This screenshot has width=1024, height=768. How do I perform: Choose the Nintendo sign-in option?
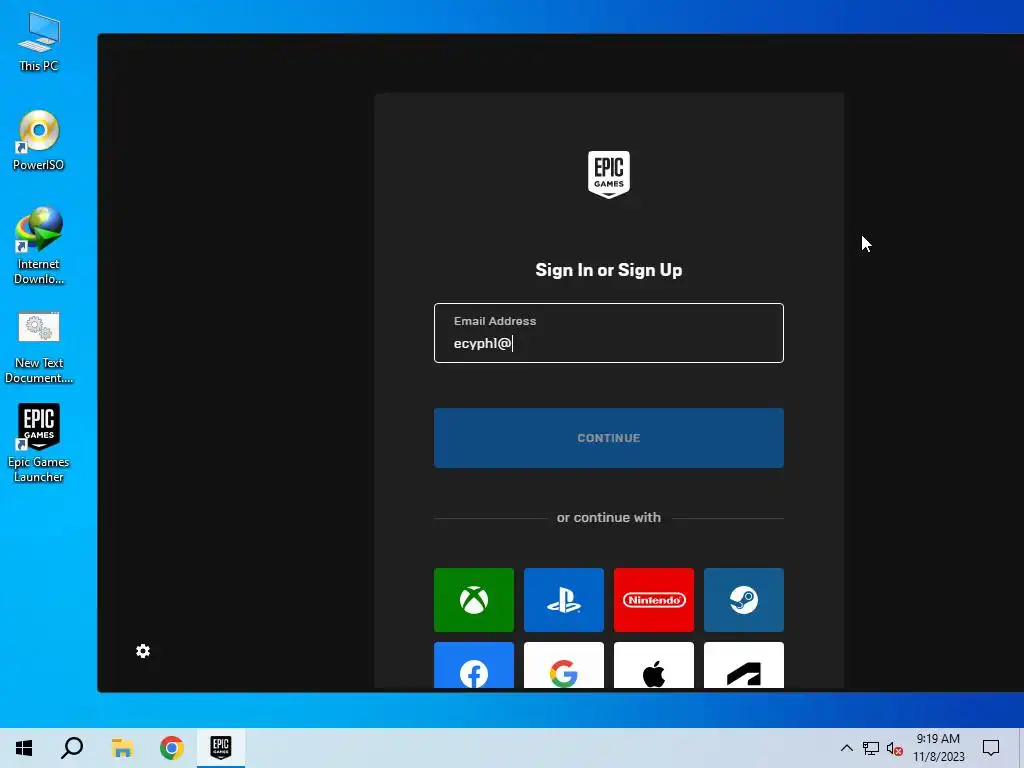pyautogui.click(x=654, y=600)
